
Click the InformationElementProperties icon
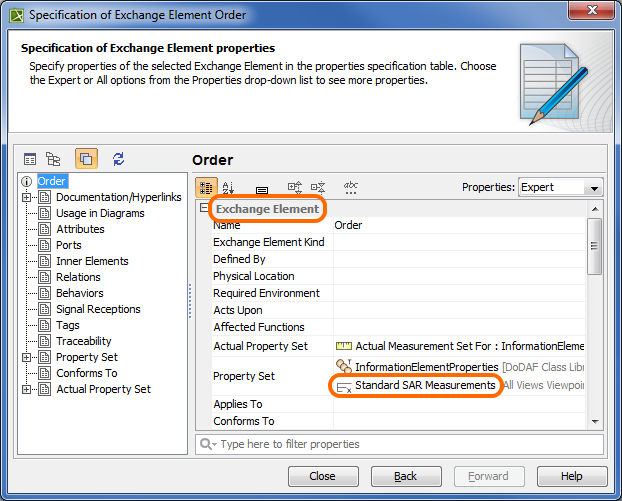click(x=344, y=366)
